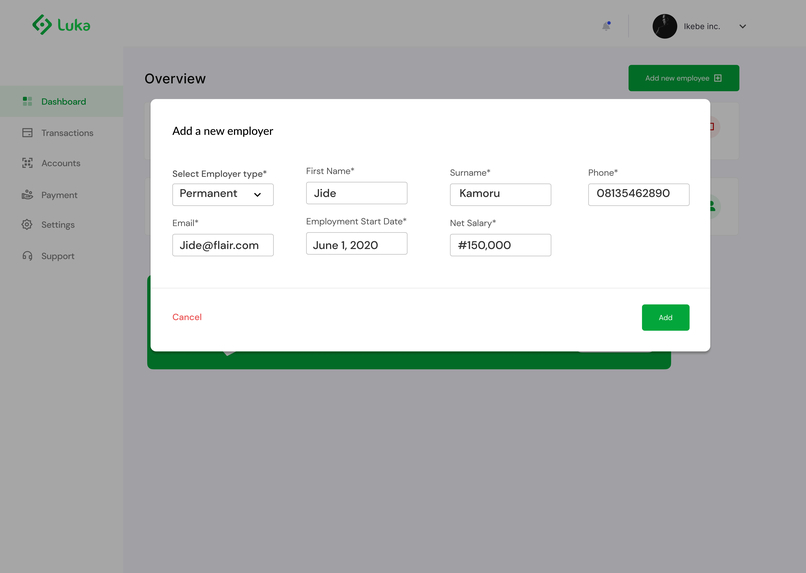
Task: Click the green Add button
Action: pyautogui.click(x=665, y=318)
